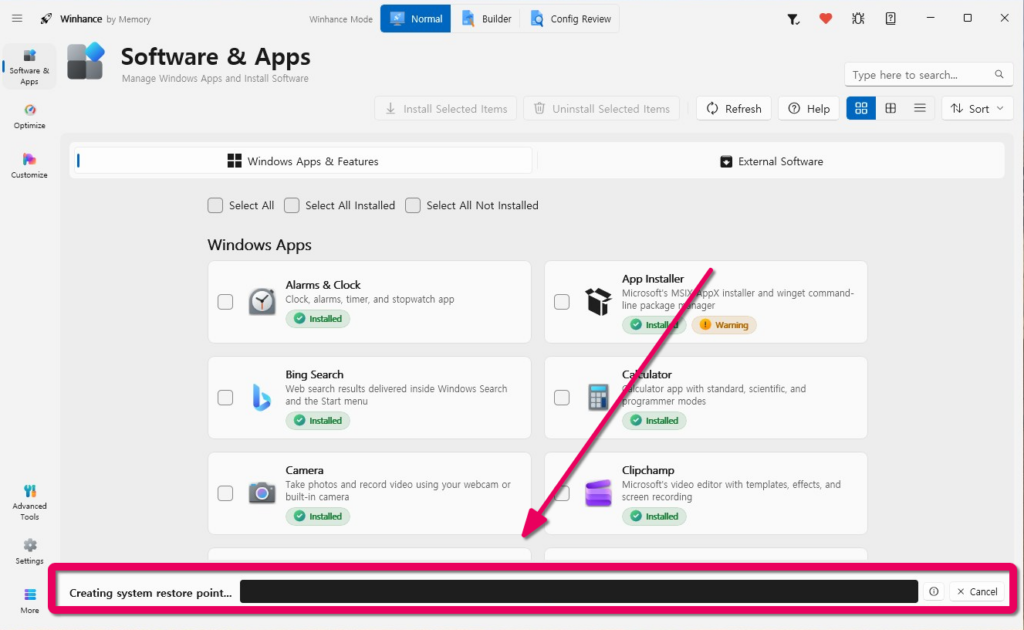Switch to the compact grid view icon

pyautogui.click(x=890, y=108)
